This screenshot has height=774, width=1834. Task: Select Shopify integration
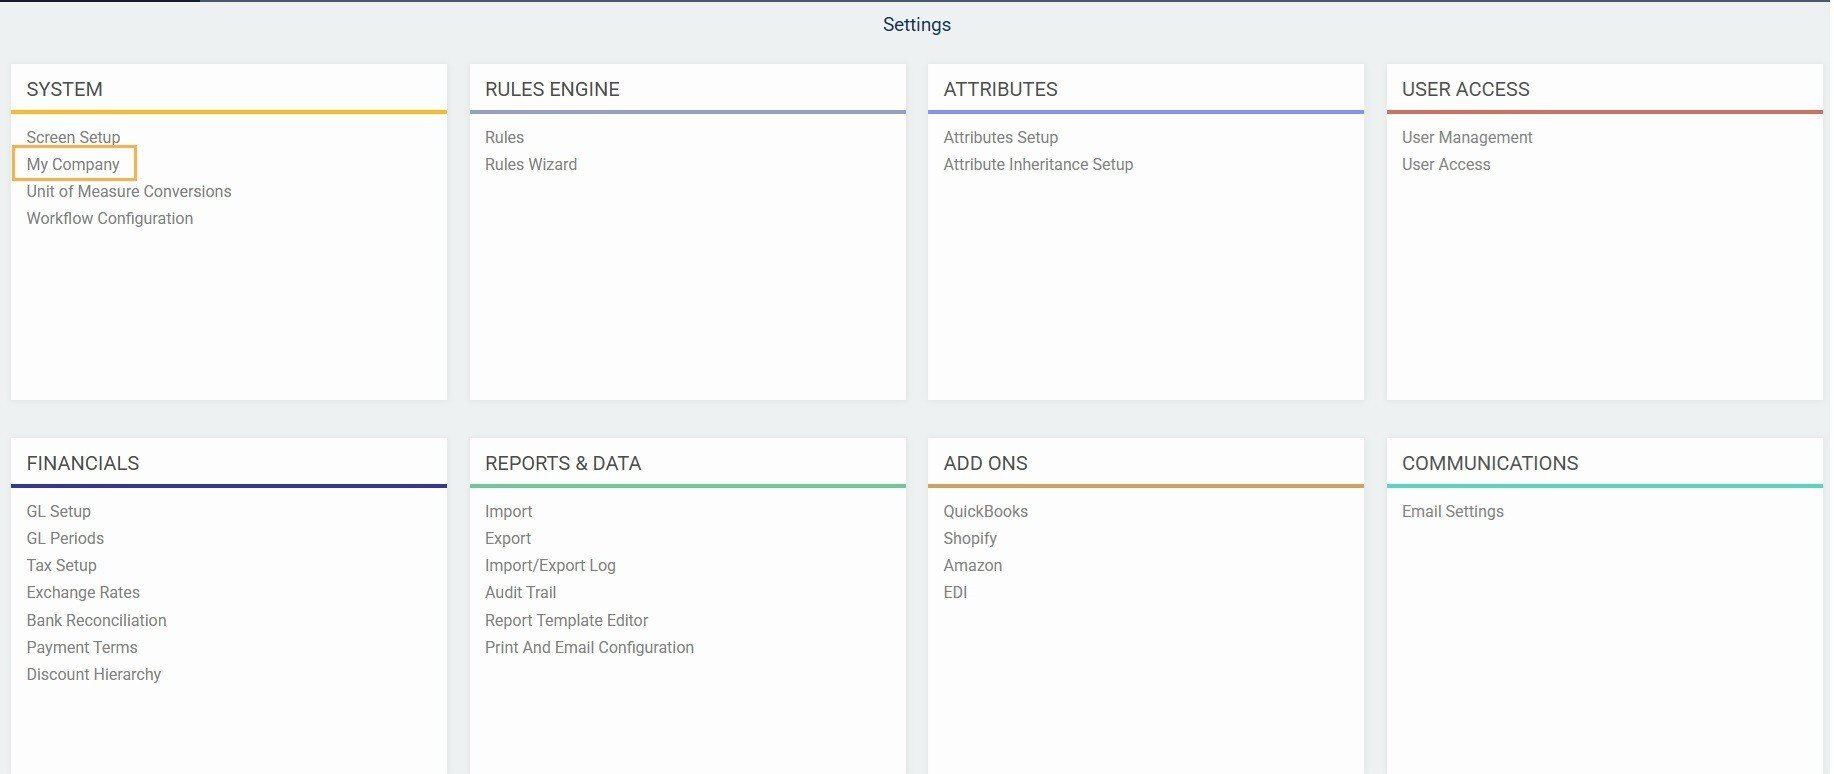coord(969,538)
